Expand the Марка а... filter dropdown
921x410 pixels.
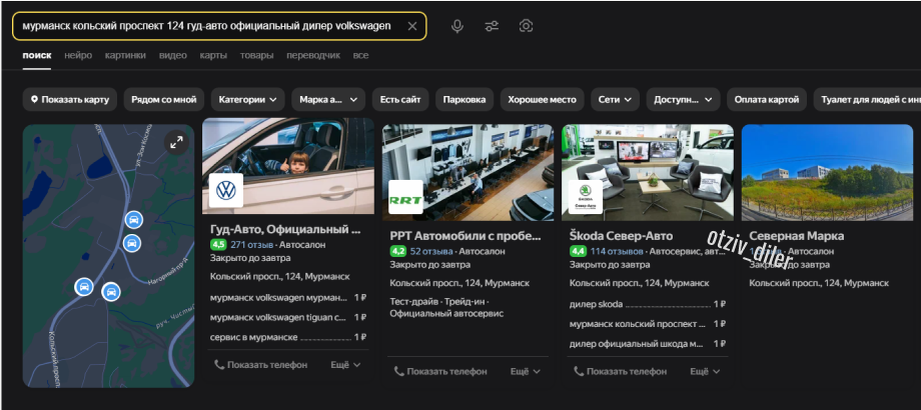328,99
